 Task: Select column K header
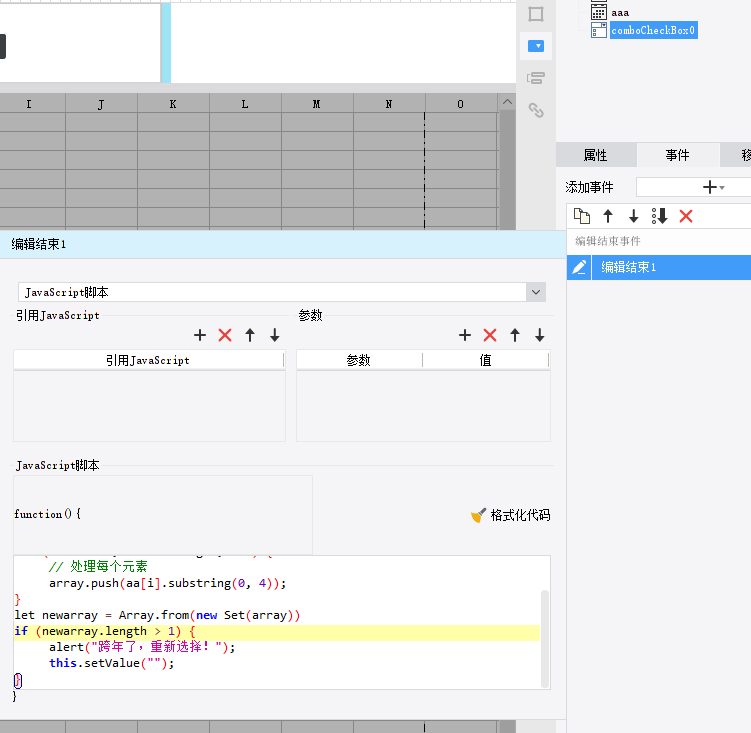[173, 103]
